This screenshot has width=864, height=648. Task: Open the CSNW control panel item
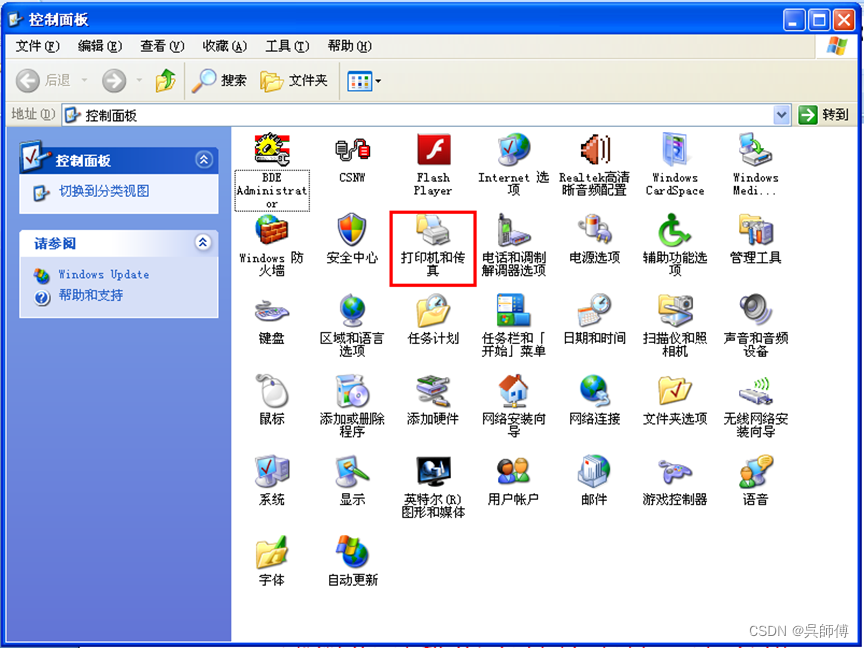(x=352, y=150)
